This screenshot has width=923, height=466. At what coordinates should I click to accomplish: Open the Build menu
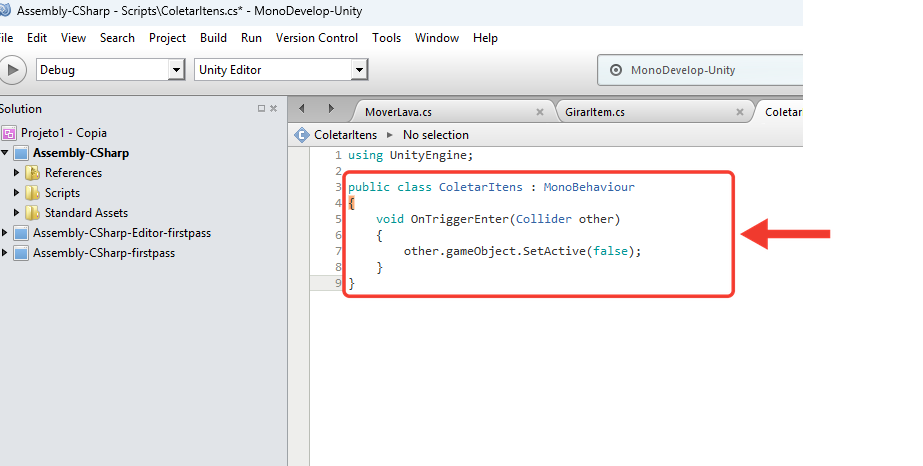pos(213,38)
